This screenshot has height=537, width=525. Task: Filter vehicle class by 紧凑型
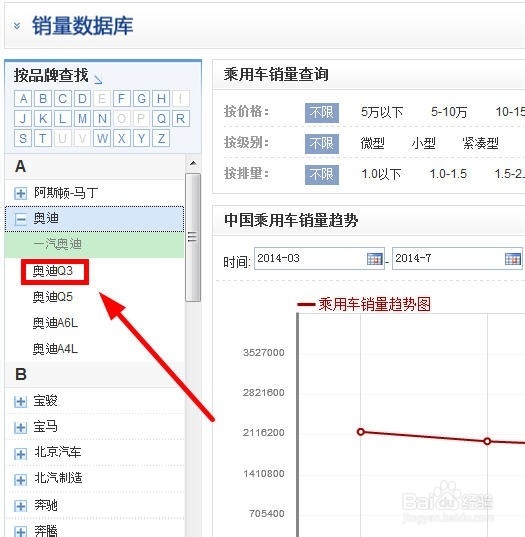[480, 143]
